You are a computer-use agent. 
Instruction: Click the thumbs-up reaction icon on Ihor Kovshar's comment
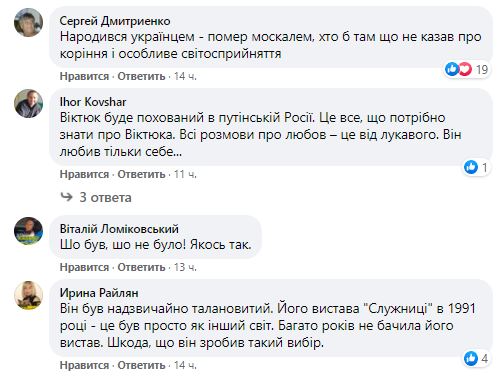471,167
